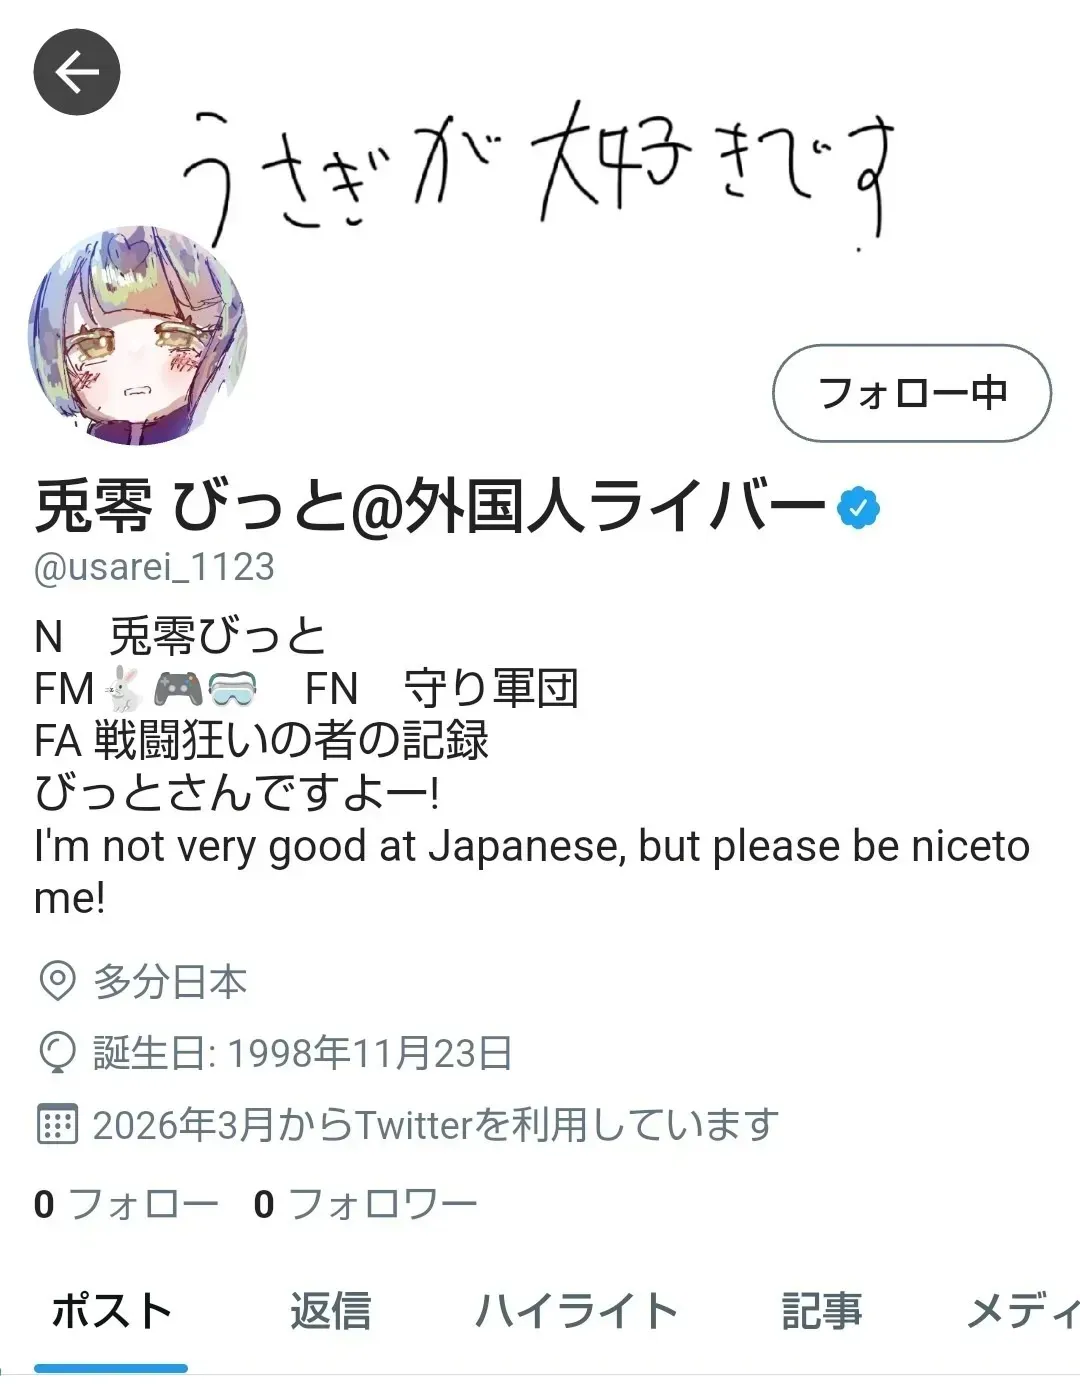The width and height of the screenshot is (1080, 1384).
Task: Open the ハイライト tab
Action: pos(577,1312)
